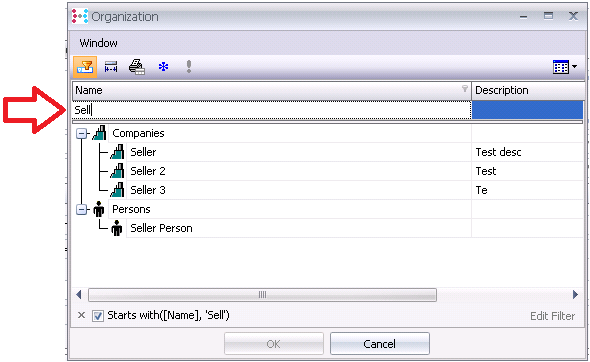Open the Window menu

click(98, 43)
